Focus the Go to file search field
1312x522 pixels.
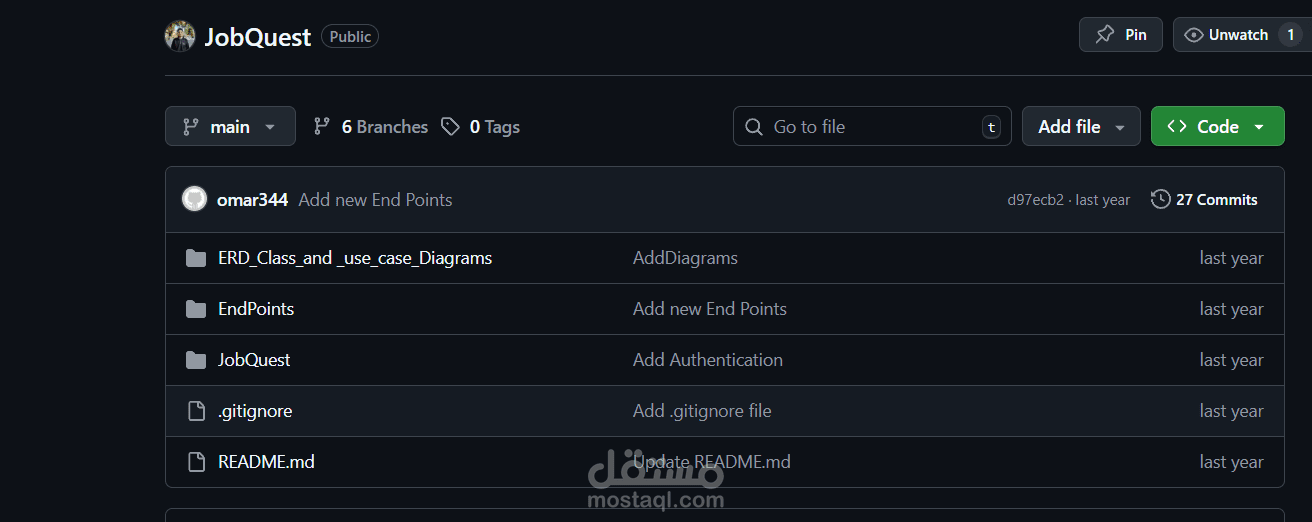pos(870,126)
